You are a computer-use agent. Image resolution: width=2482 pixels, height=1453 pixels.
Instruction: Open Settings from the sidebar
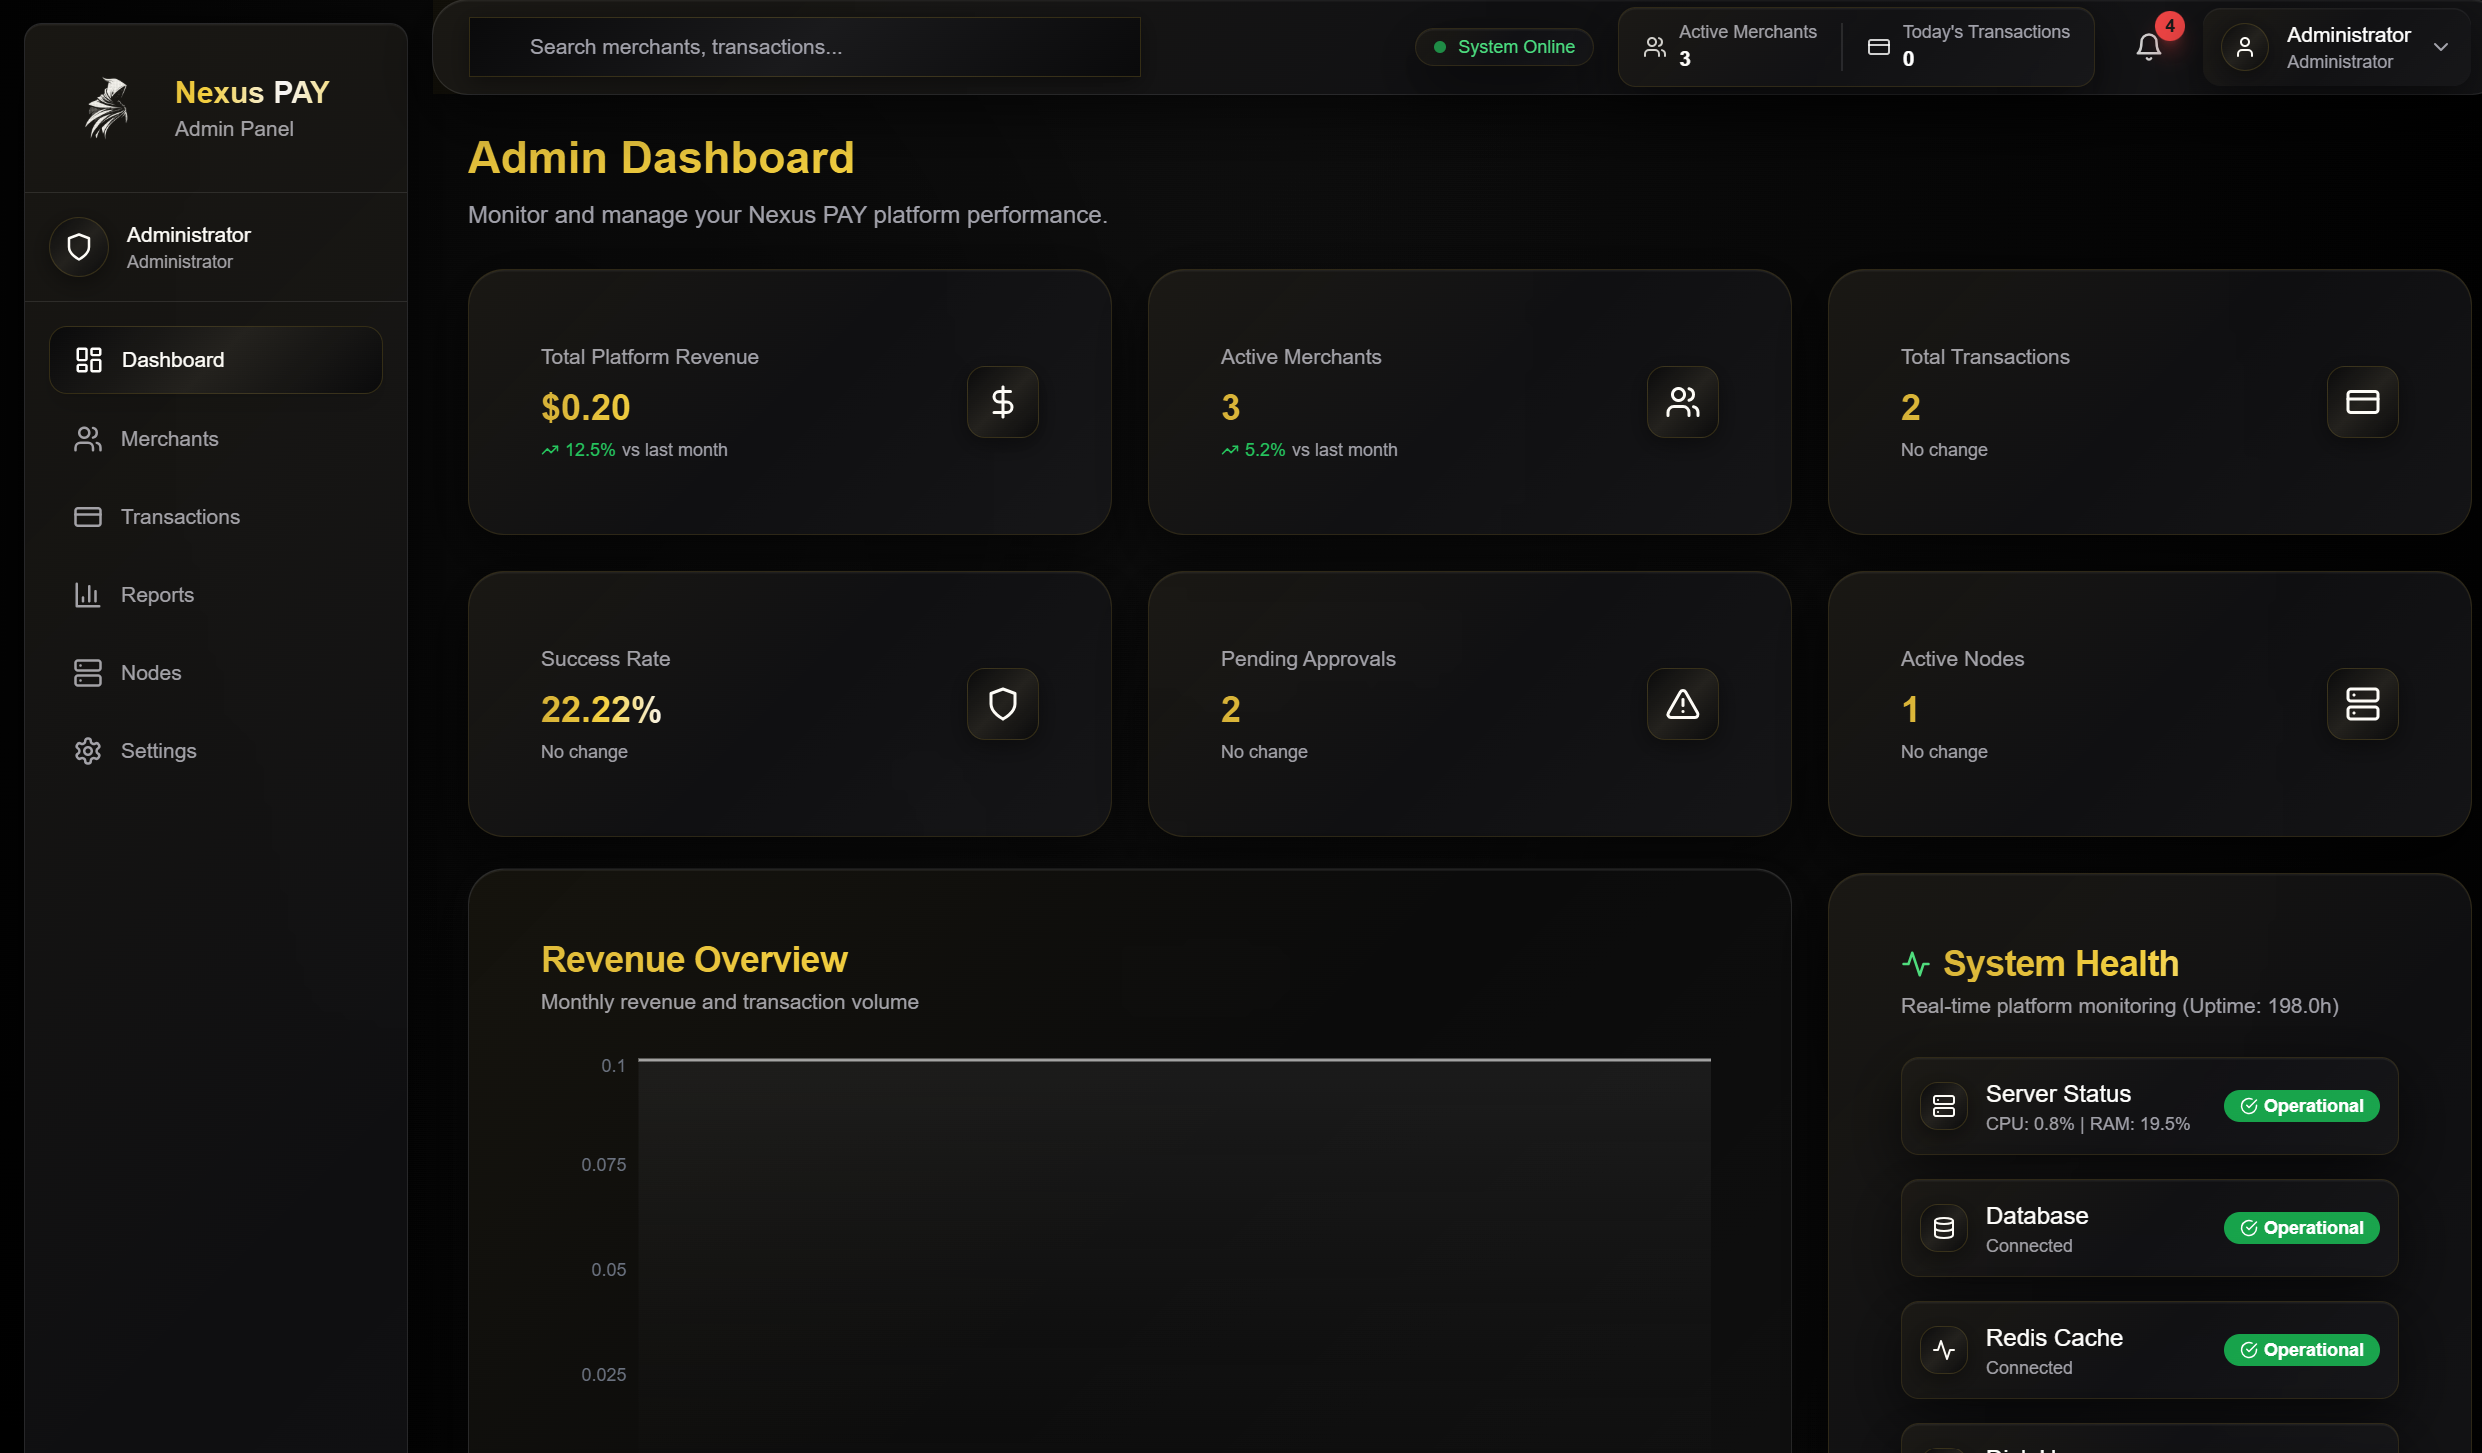pyautogui.click(x=158, y=751)
